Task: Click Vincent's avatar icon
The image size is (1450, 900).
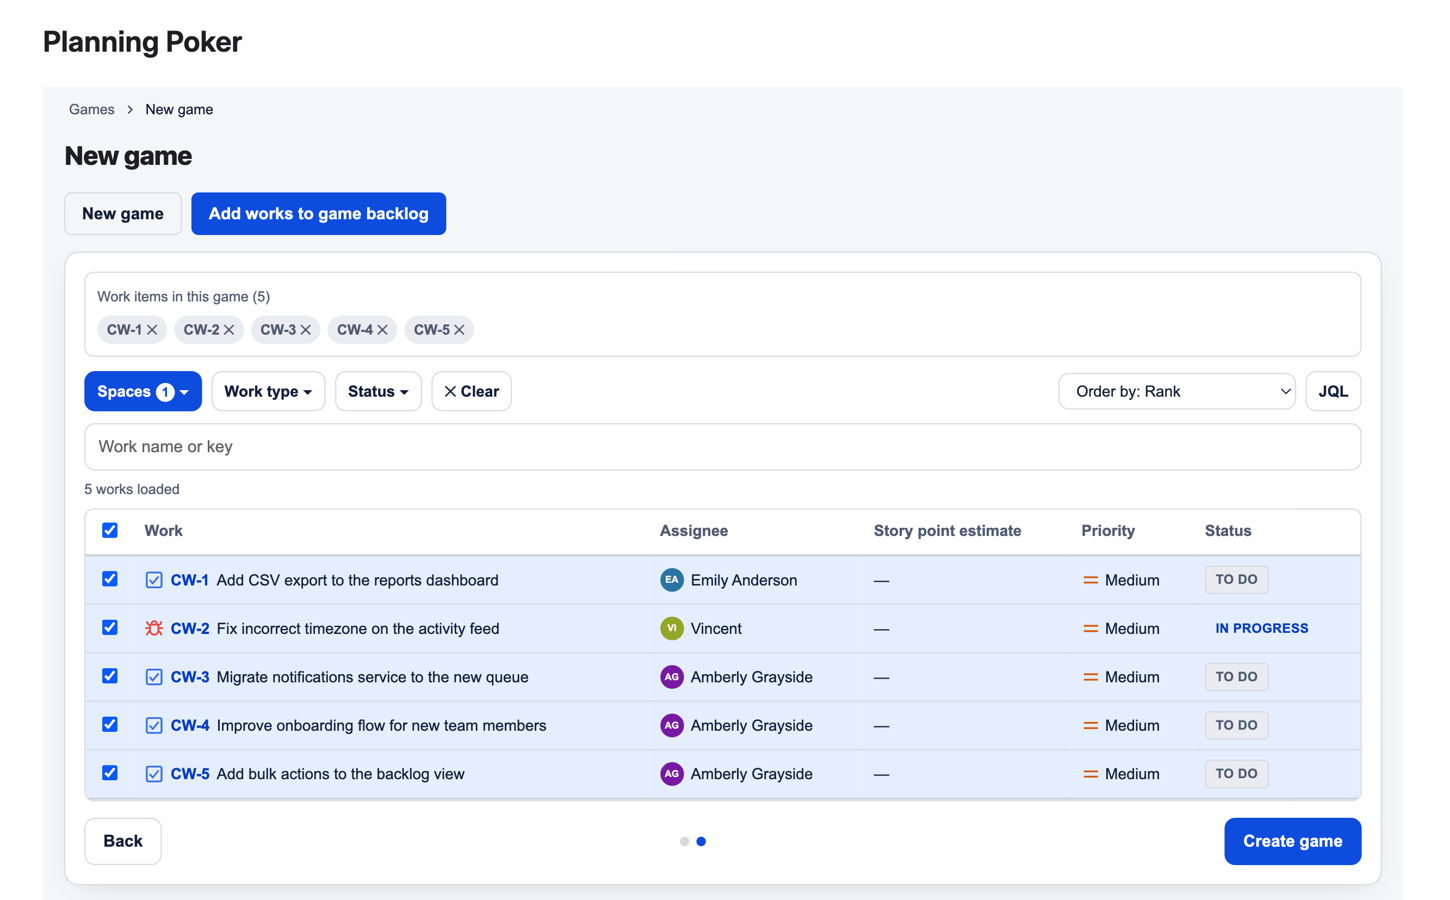Action: (x=672, y=629)
